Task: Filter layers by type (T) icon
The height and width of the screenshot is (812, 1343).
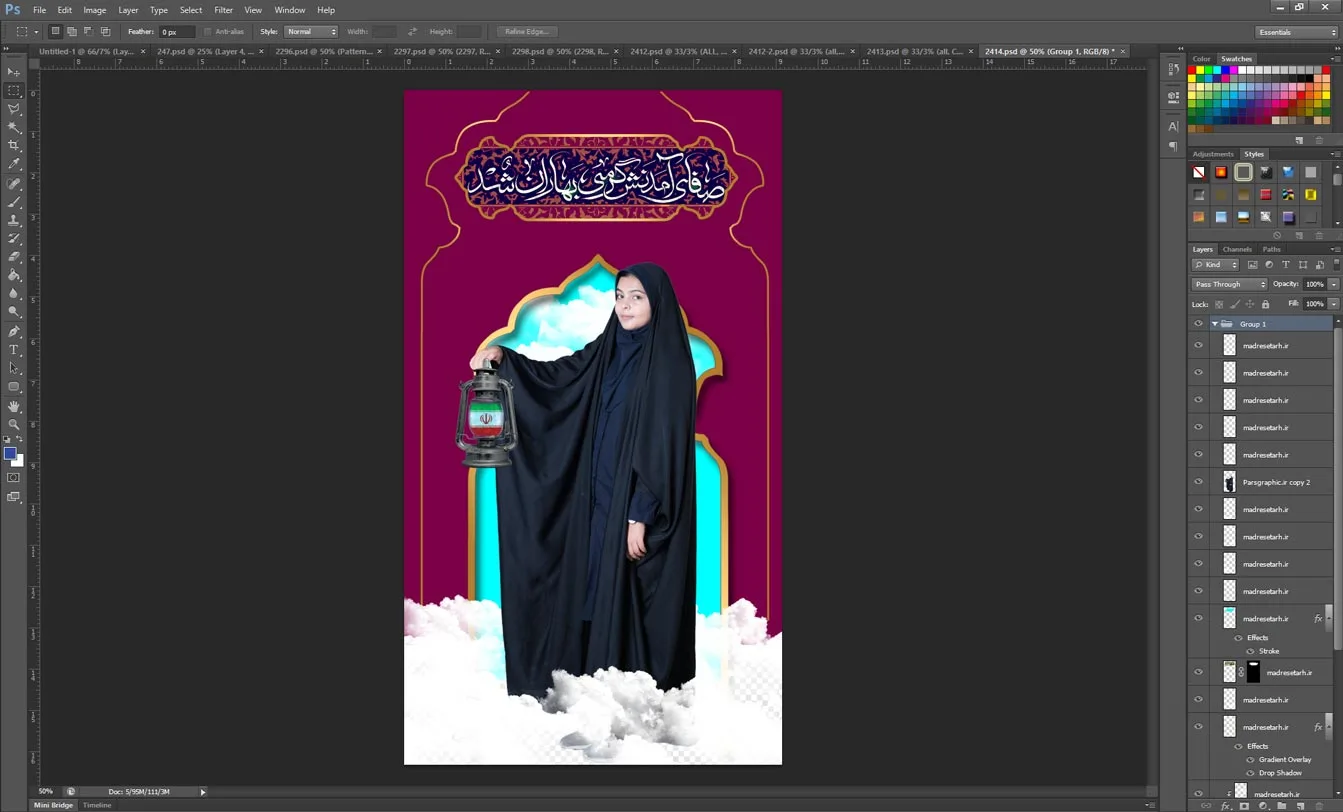Action: (1286, 265)
